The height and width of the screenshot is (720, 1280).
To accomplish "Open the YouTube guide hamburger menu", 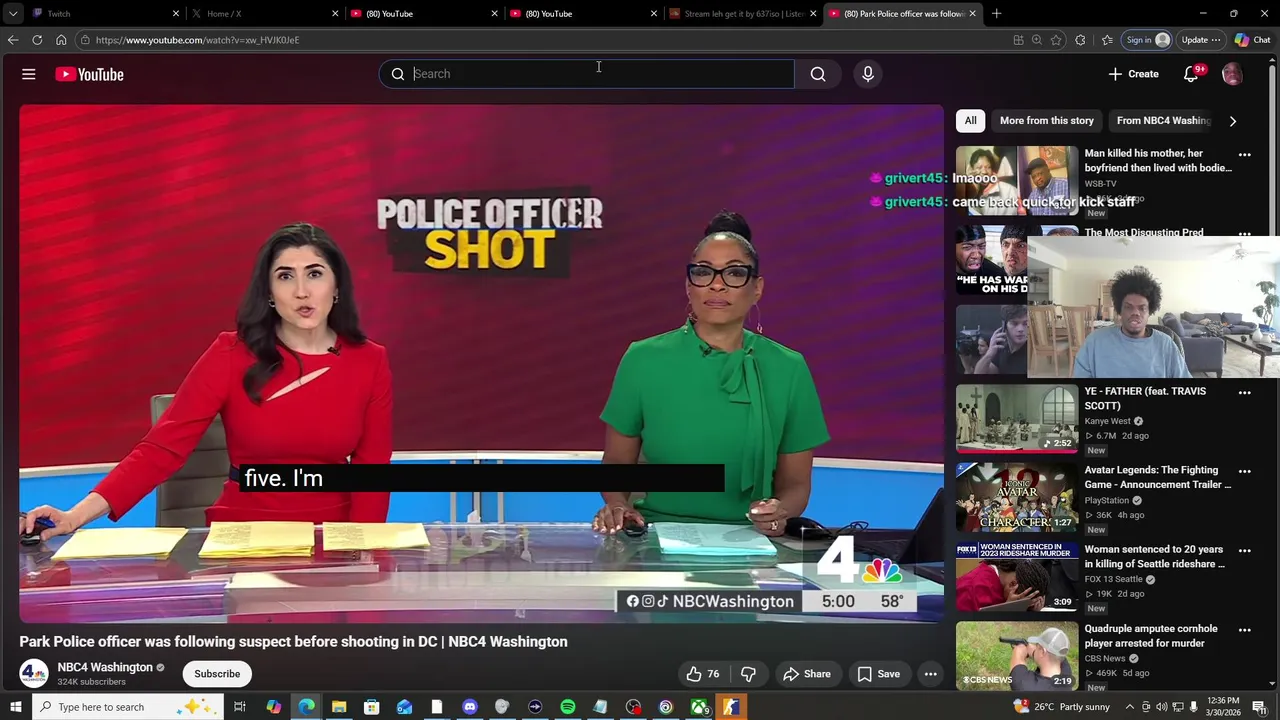I will click(29, 74).
